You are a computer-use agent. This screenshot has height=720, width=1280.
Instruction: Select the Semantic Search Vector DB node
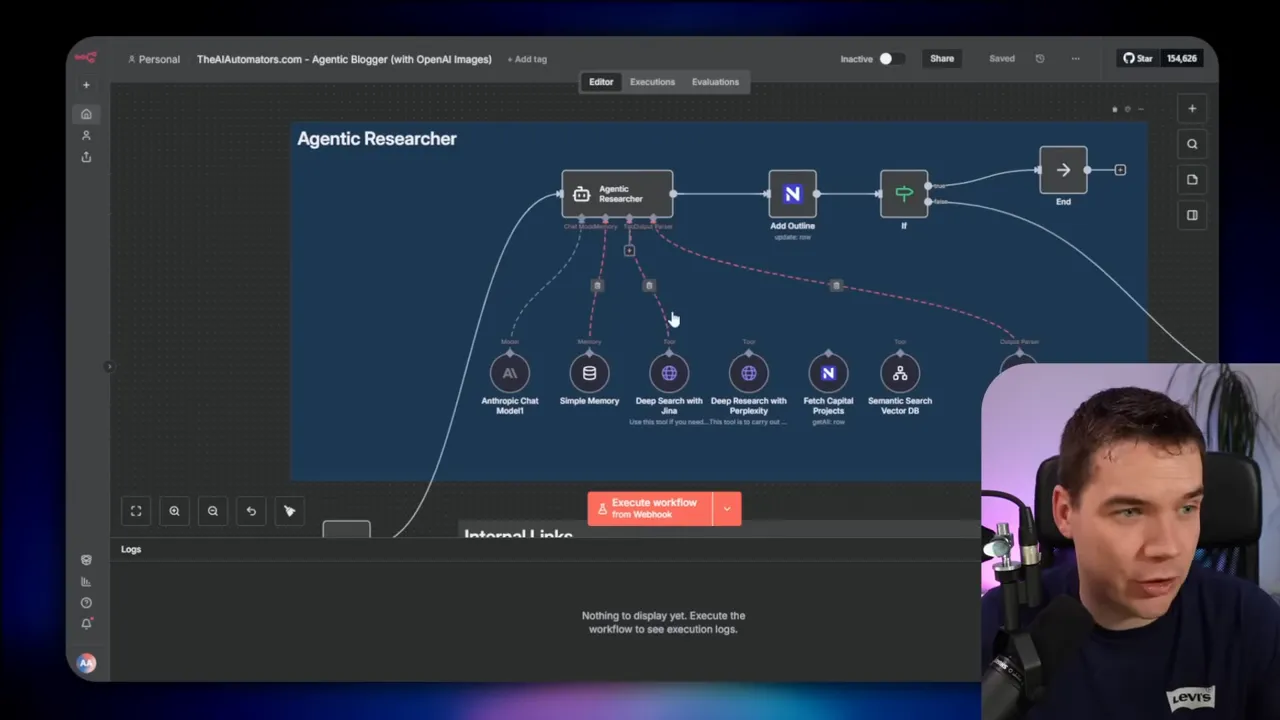click(x=899, y=373)
